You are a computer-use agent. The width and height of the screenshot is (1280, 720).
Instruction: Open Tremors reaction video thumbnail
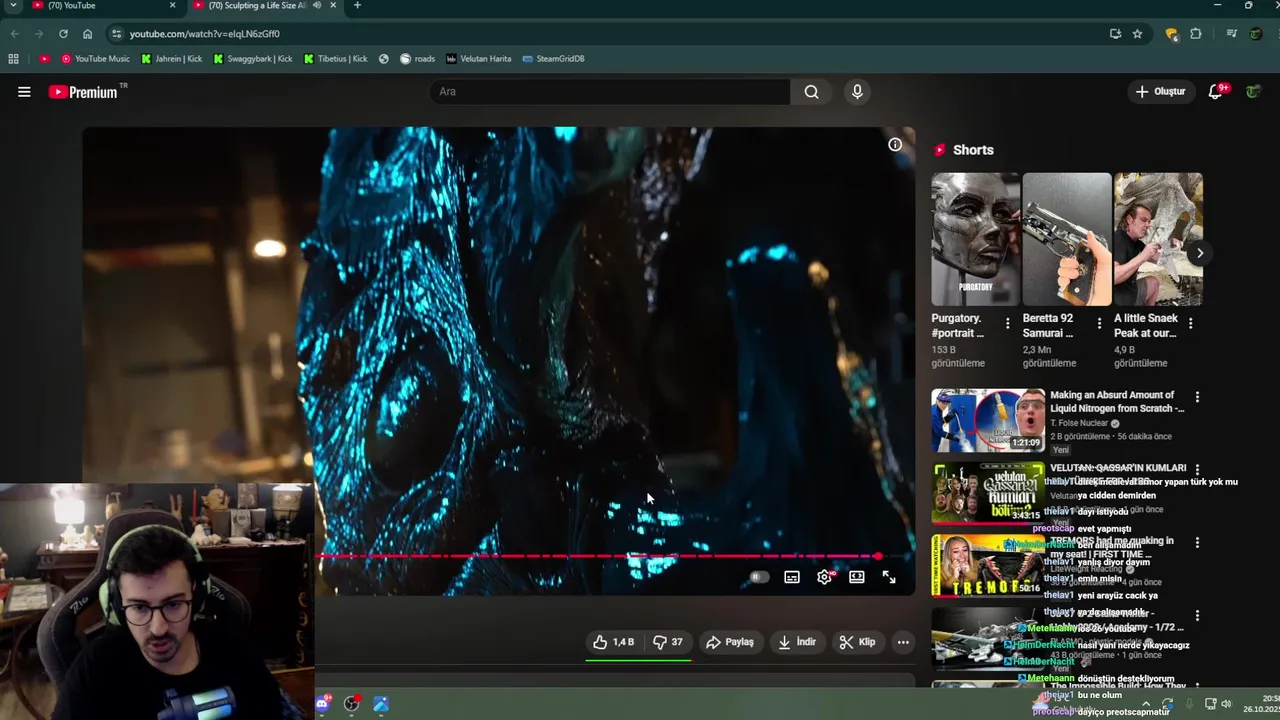(x=988, y=566)
